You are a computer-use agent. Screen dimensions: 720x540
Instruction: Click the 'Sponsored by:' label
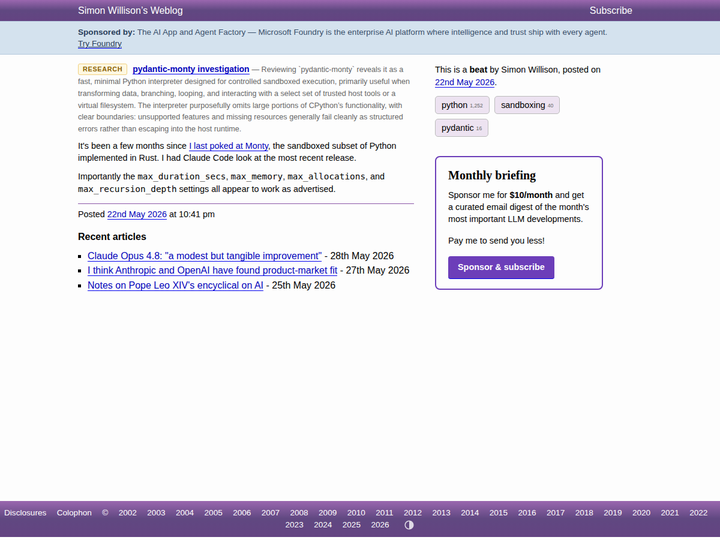pos(107,32)
